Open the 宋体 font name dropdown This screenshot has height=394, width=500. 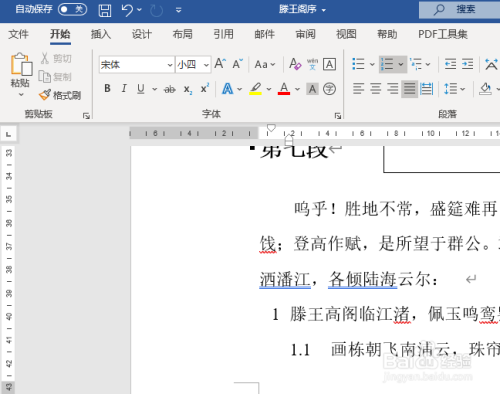click(170, 65)
